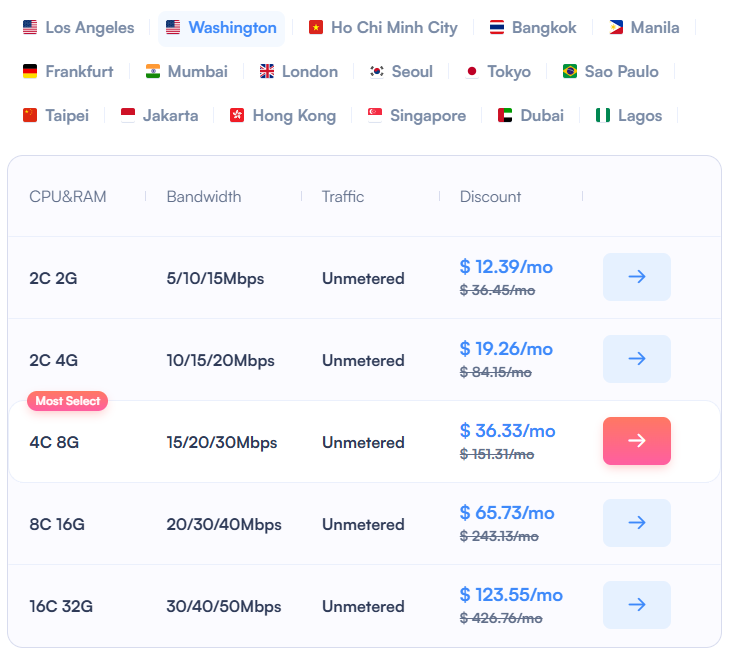The image size is (731, 652).
Task: Click the struck-through $ 84.15/mo price
Action: tap(496, 372)
